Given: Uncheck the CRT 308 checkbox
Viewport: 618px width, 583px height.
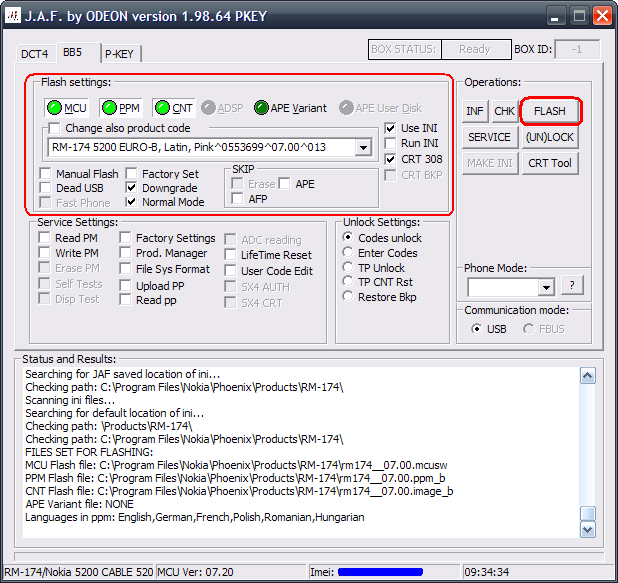Looking at the screenshot, I should click(390, 159).
